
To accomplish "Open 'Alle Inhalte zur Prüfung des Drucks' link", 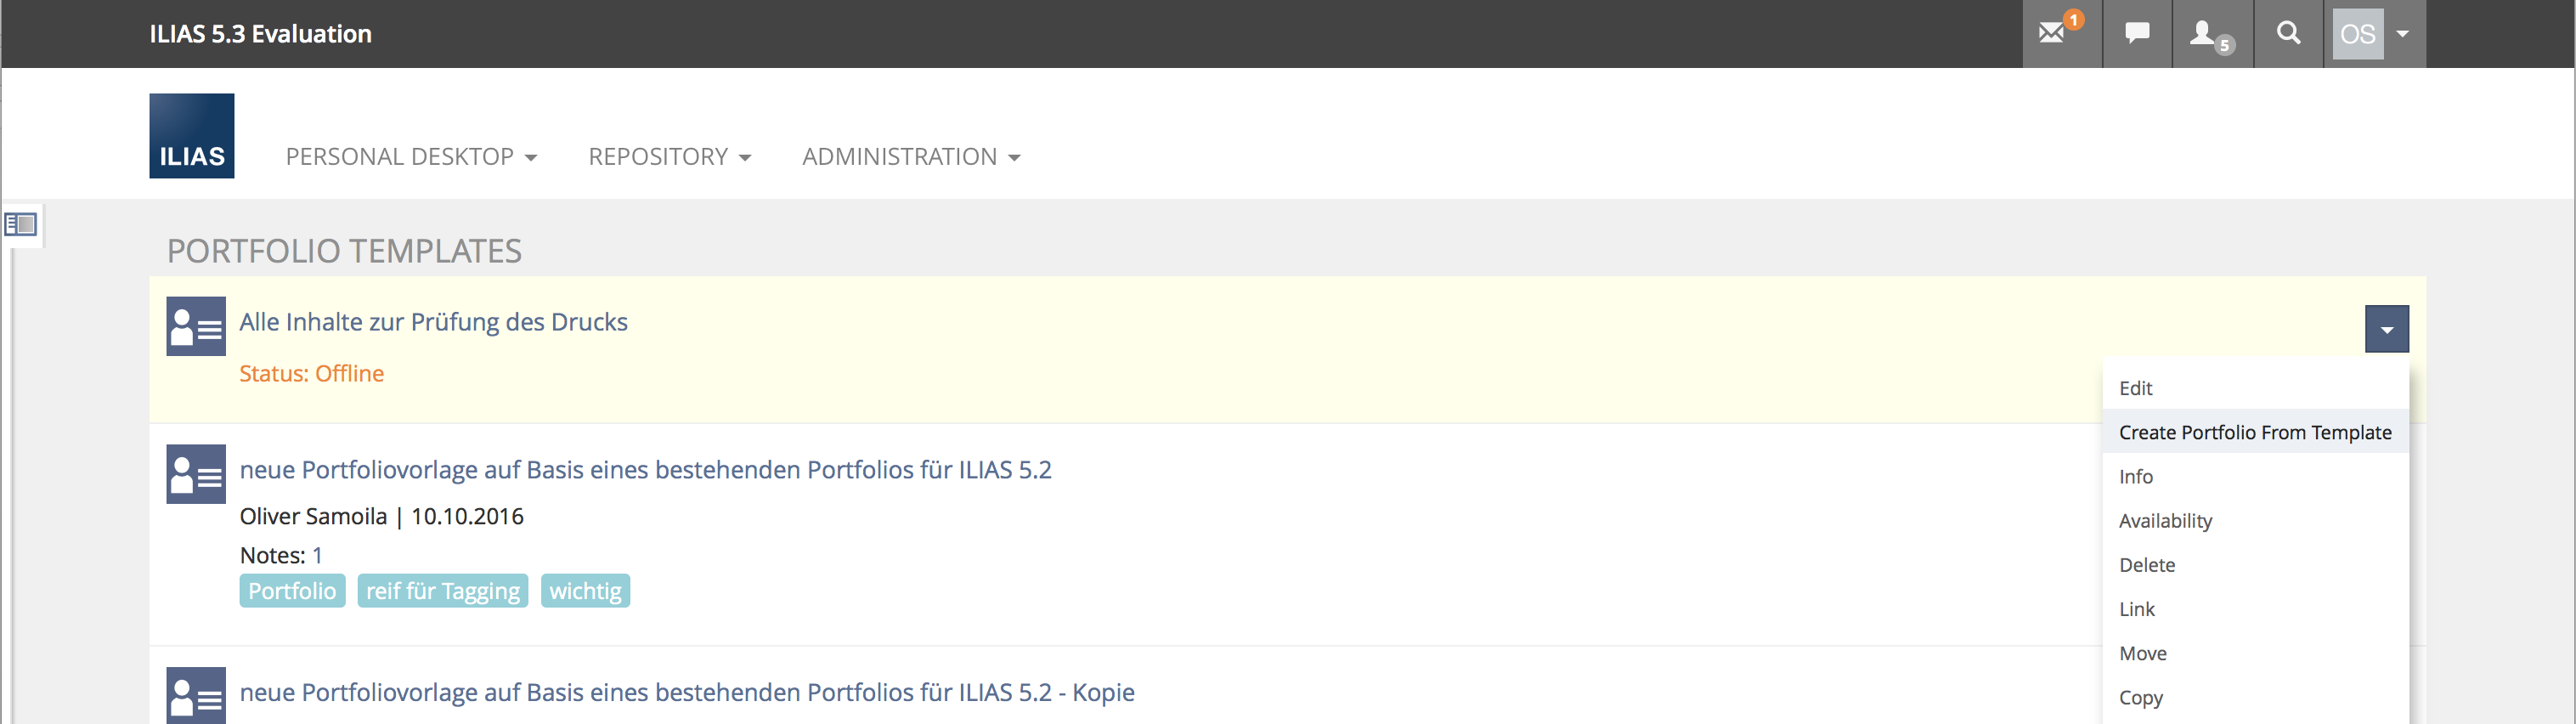I will (433, 322).
